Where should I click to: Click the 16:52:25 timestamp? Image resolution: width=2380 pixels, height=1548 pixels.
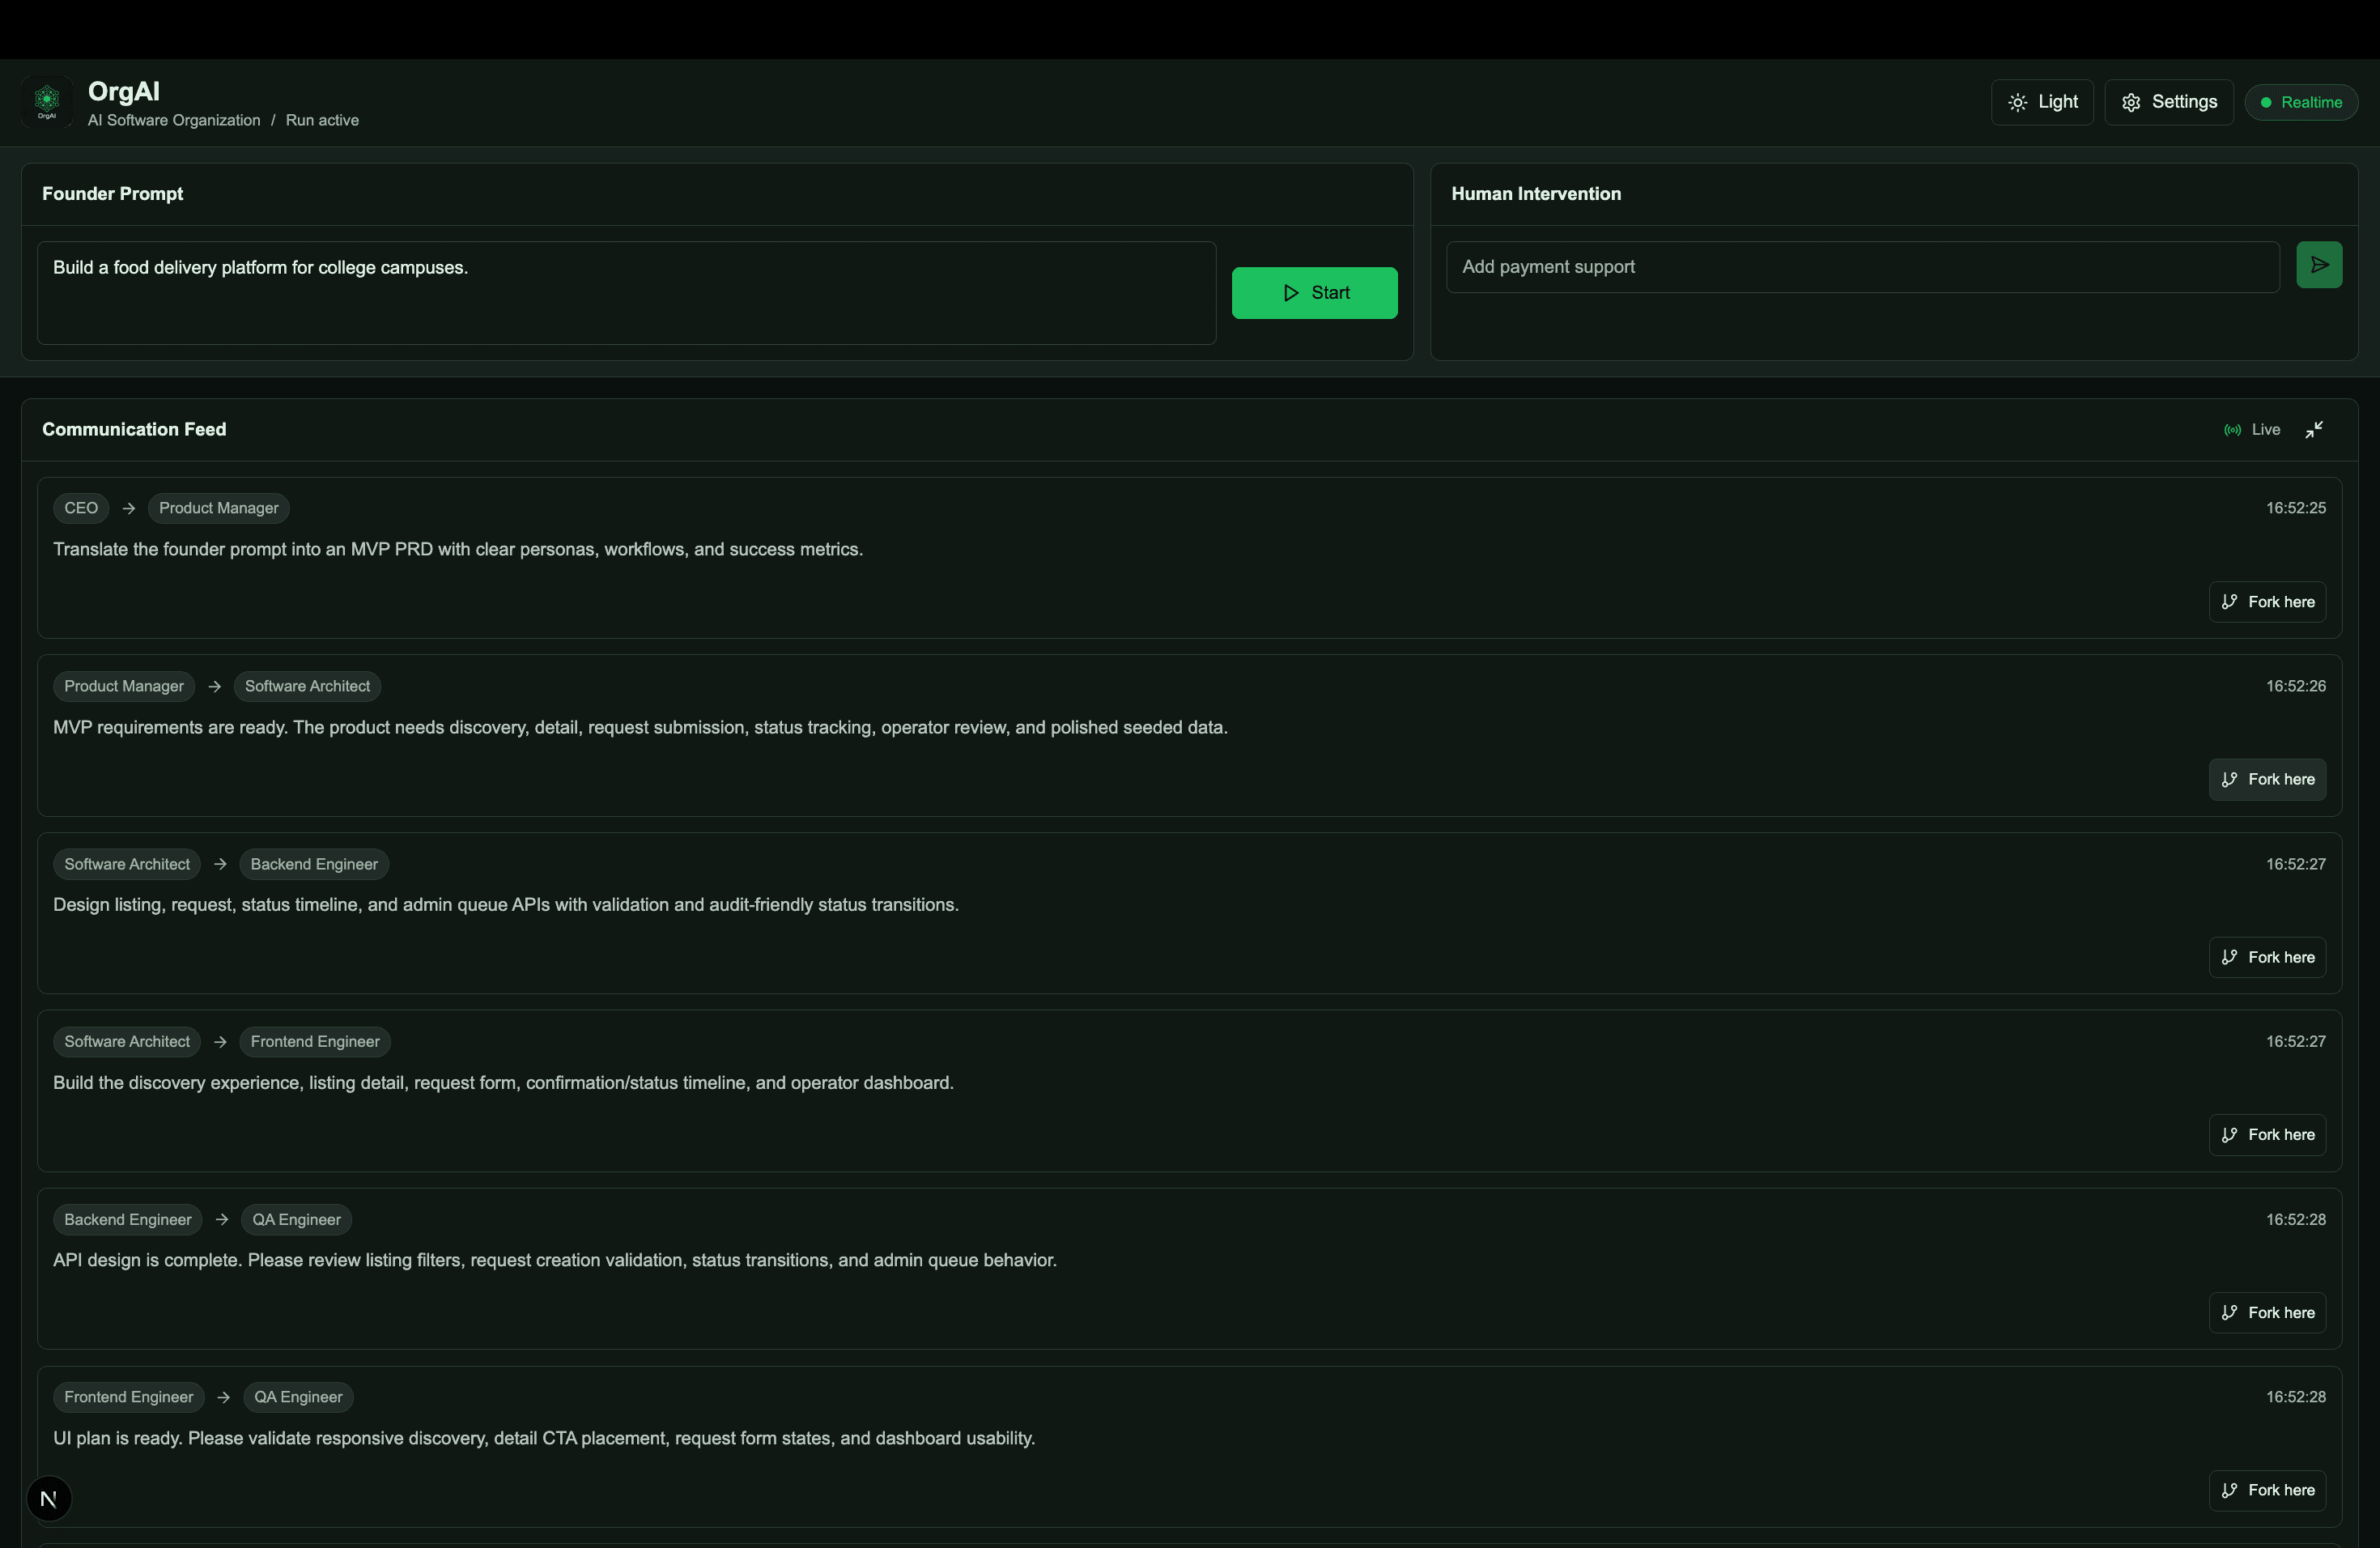pos(2295,508)
